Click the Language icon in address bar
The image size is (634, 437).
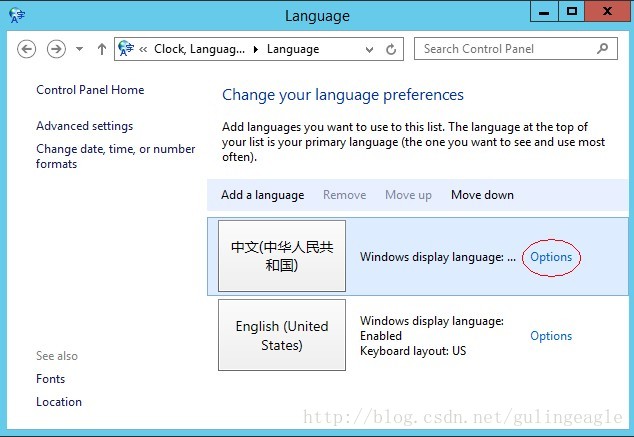click(126, 49)
